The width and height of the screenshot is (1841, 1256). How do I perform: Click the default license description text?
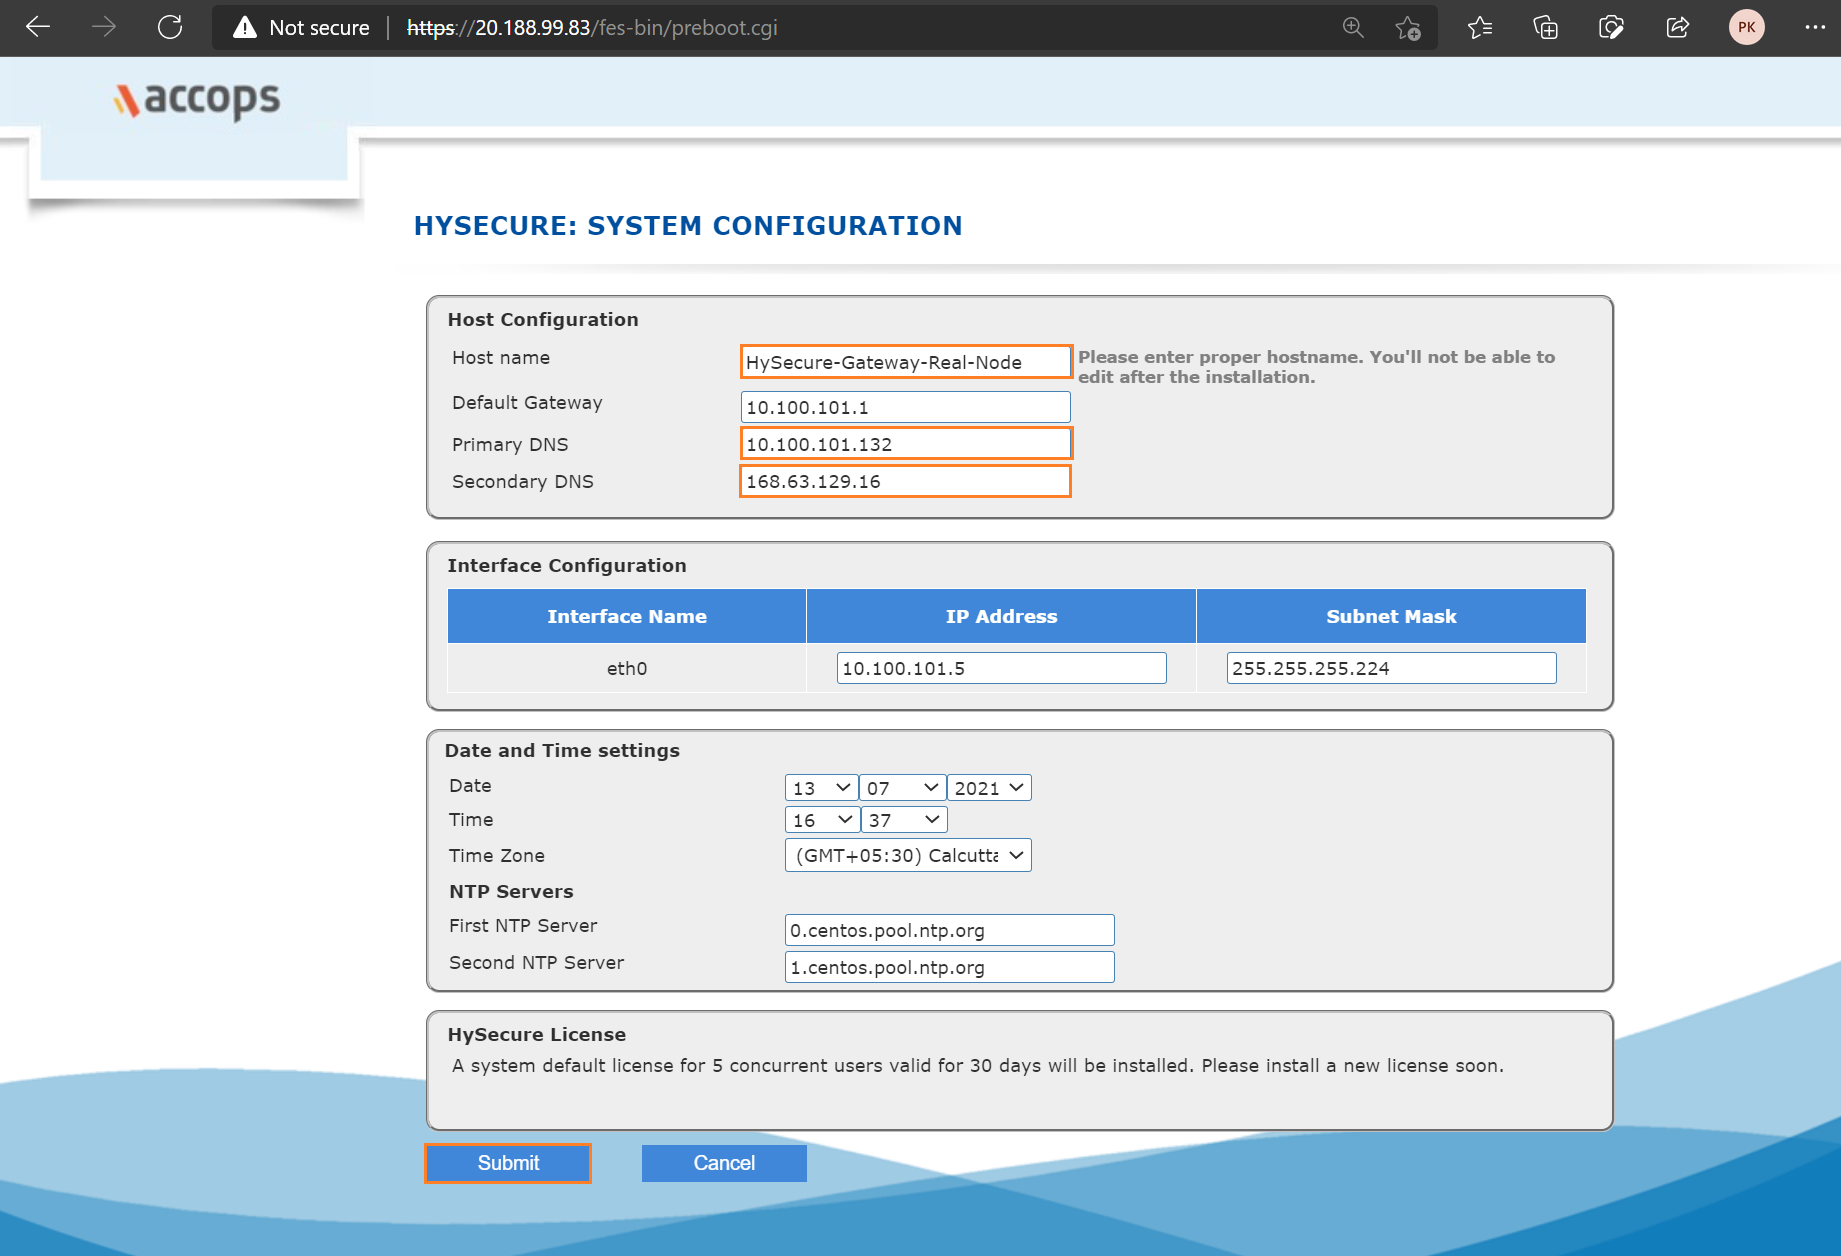click(x=978, y=1065)
